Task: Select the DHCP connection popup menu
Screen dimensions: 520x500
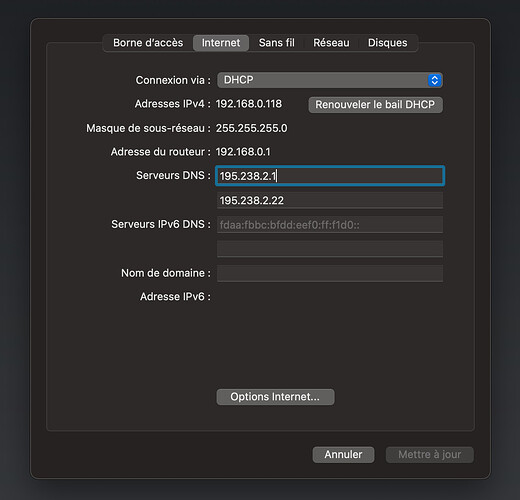Action: point(330,80)
